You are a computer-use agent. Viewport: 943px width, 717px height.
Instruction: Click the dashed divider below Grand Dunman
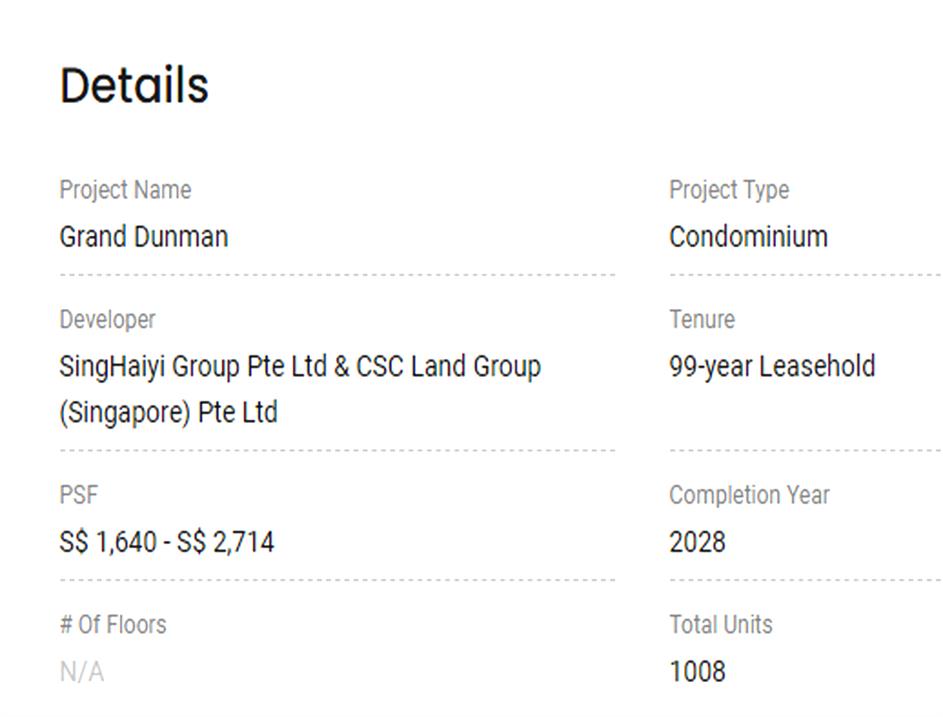[x=337, y=274]
